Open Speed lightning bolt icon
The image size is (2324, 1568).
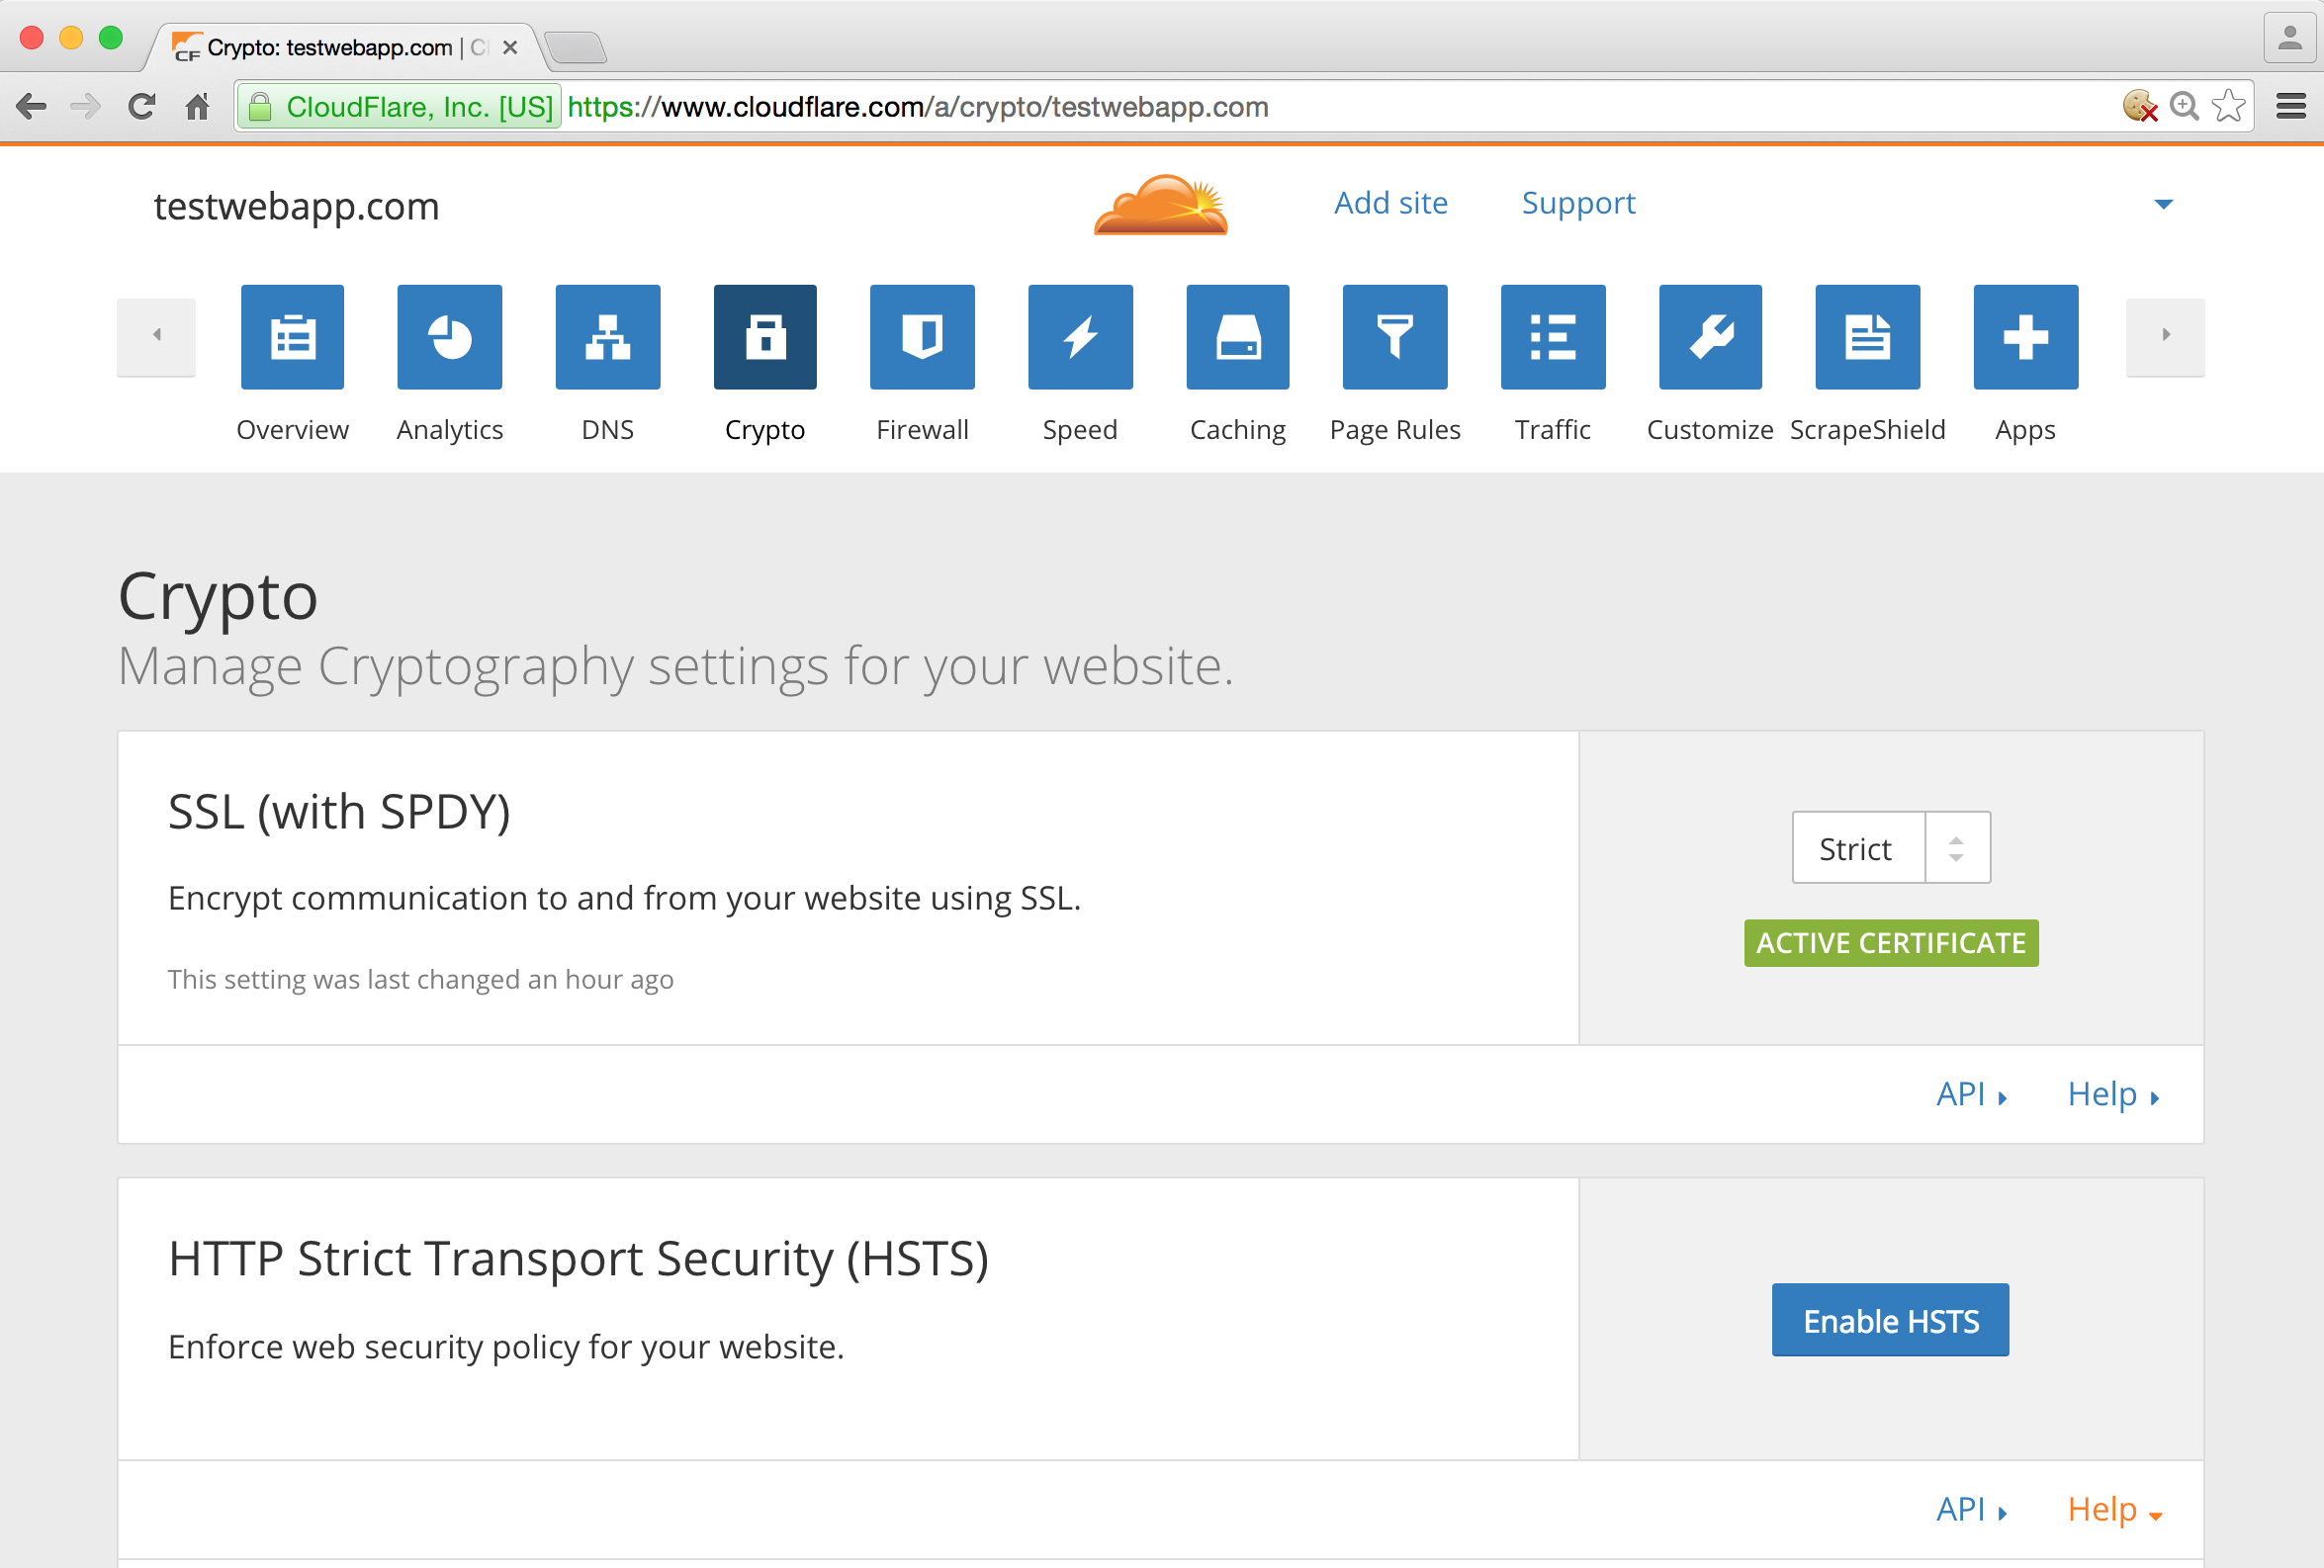point(1080,337)
